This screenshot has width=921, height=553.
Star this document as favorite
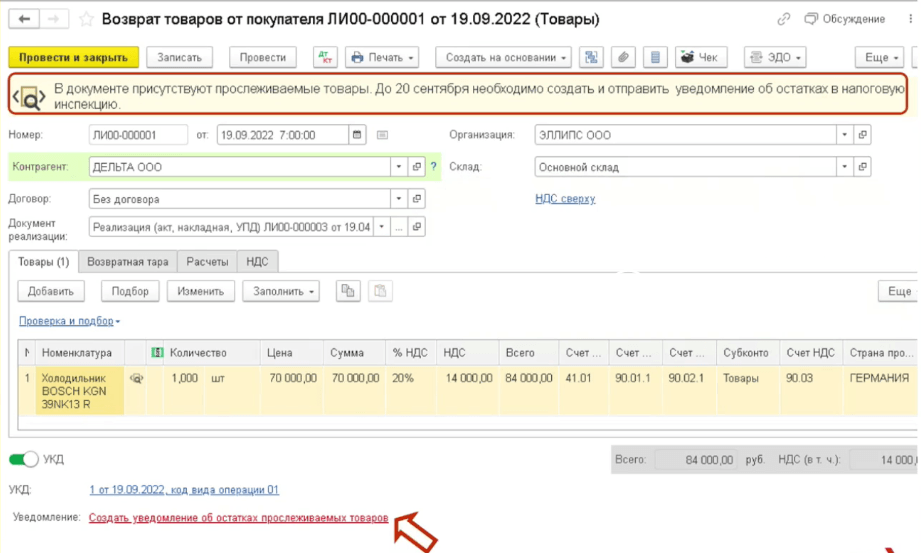pyautogui.click(x=86, y=19)
